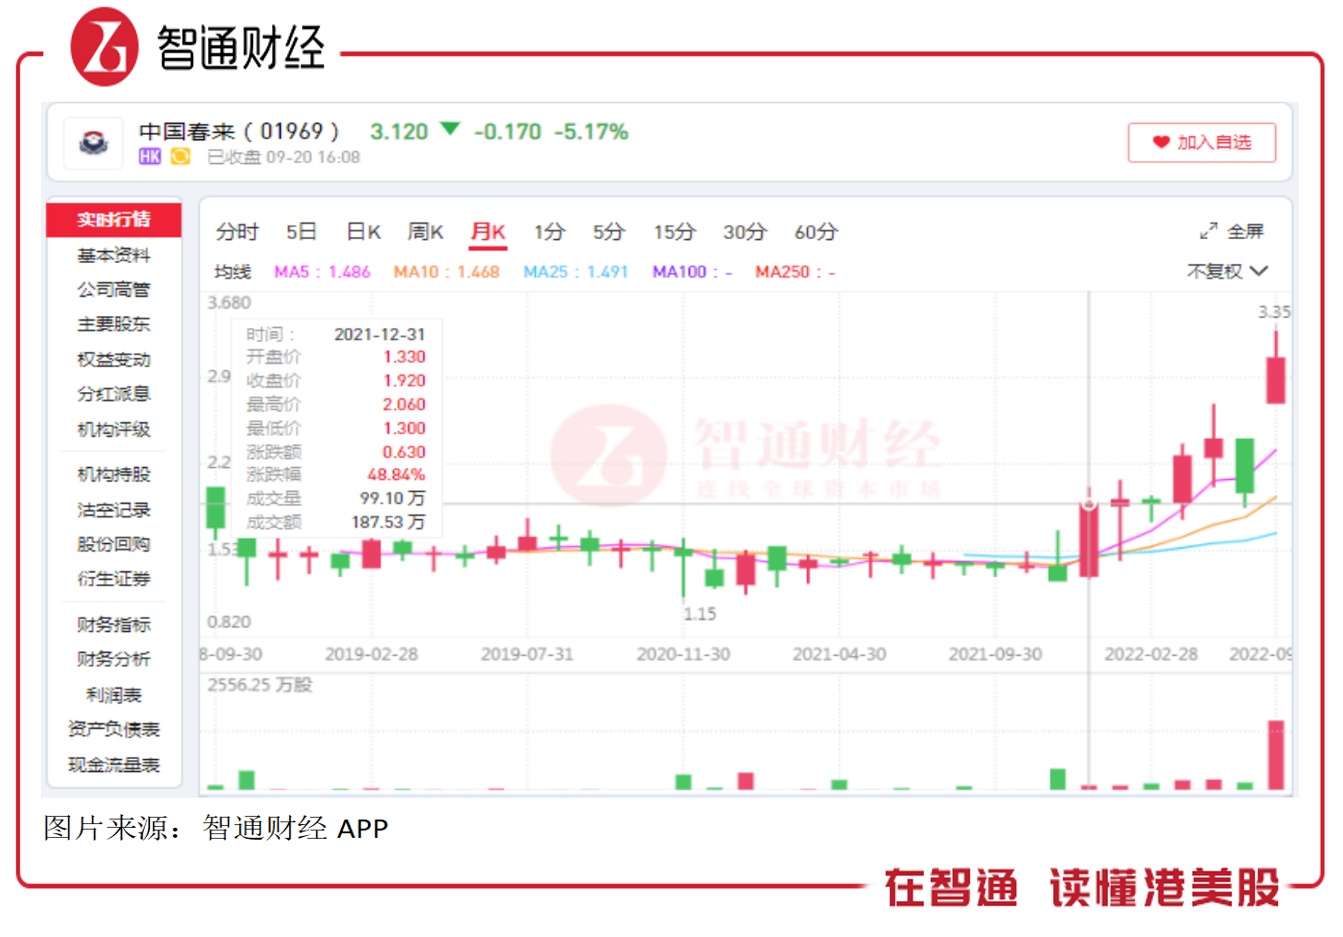Open 财务分析 in the sidebar
1343x937 pixels.
(x=114, y=659)
